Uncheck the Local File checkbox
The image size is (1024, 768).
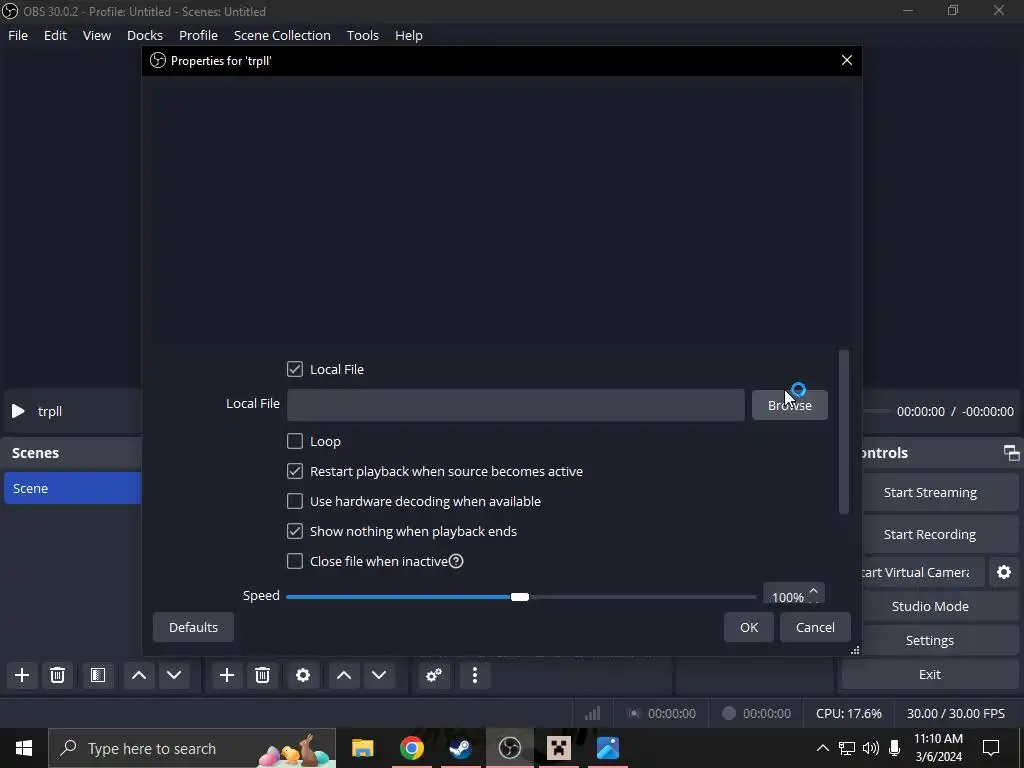tap(295, 369)
